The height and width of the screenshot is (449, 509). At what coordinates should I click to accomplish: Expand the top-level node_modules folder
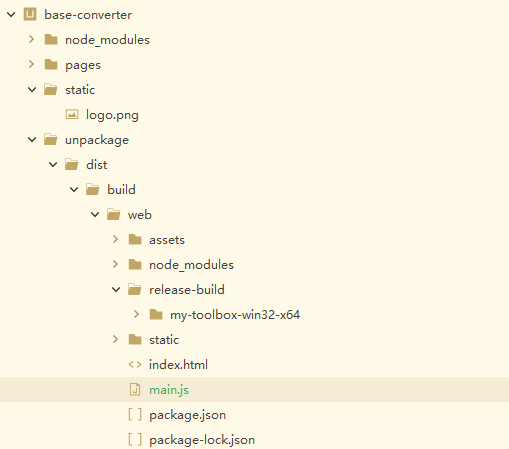click(31, 39)
